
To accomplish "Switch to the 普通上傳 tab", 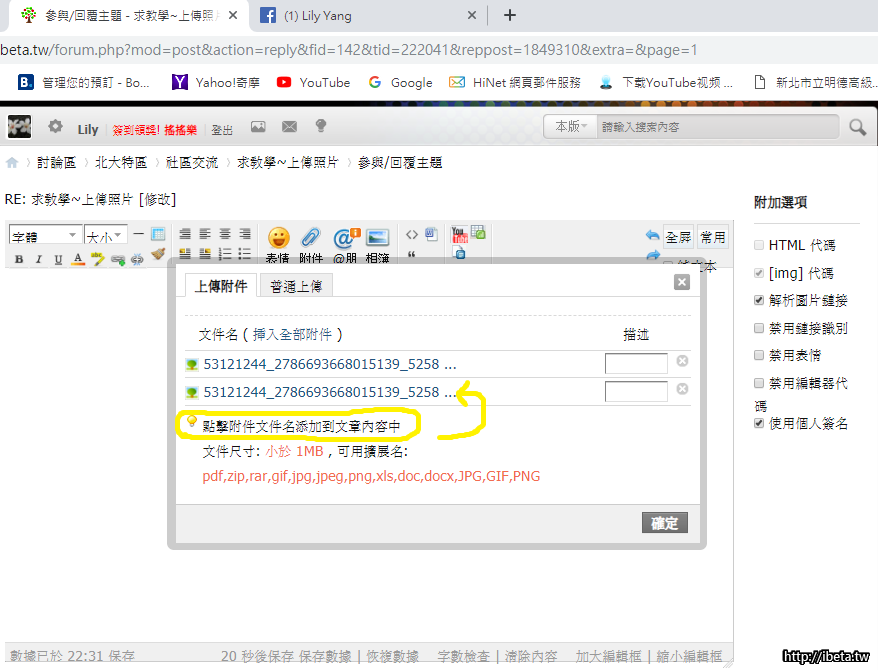I will (x=296, y=286).
